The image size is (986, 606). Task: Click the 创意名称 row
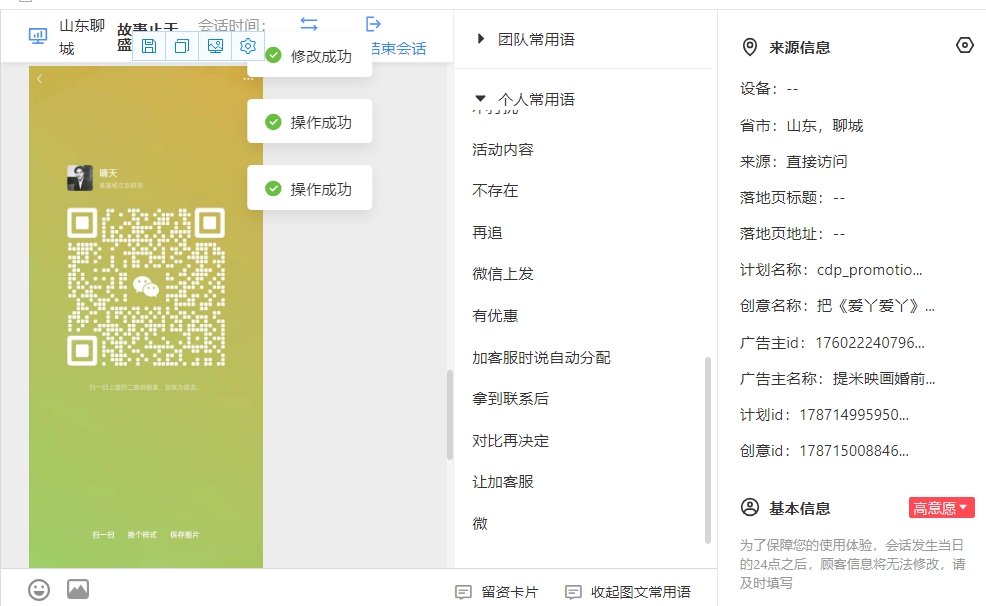[x=837, y=306]
